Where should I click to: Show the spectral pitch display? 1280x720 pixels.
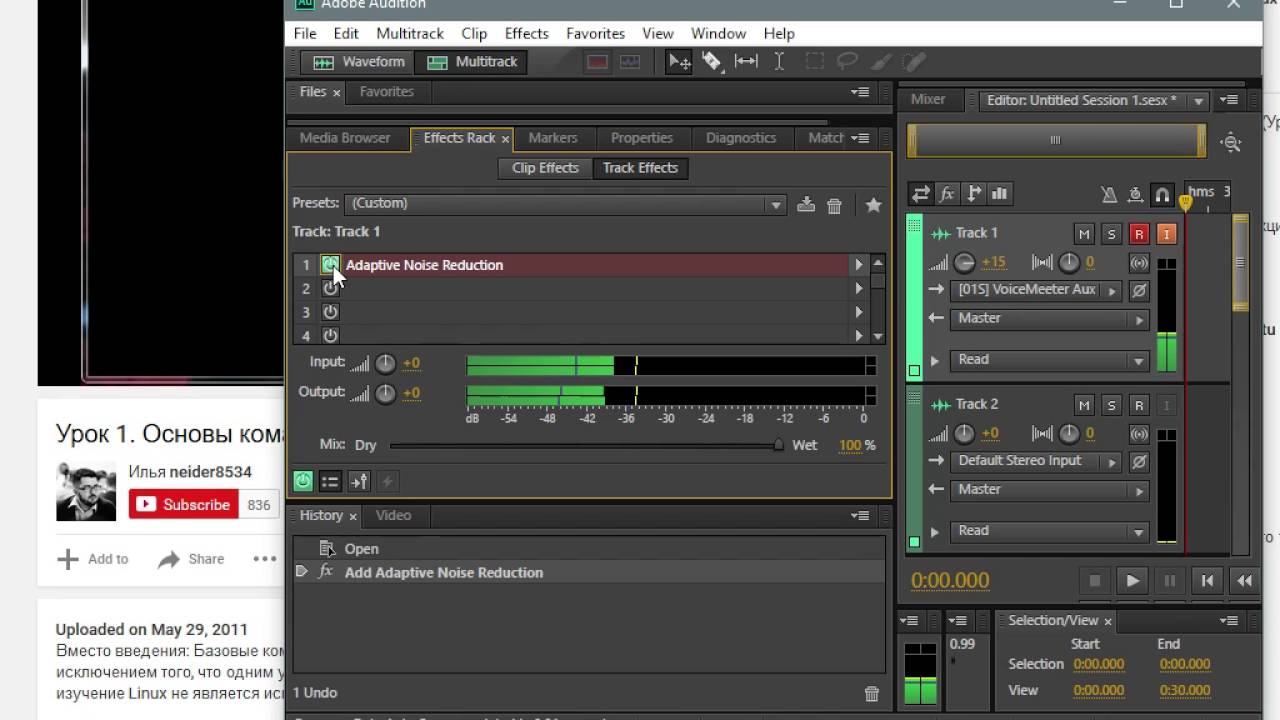[630, 62]
